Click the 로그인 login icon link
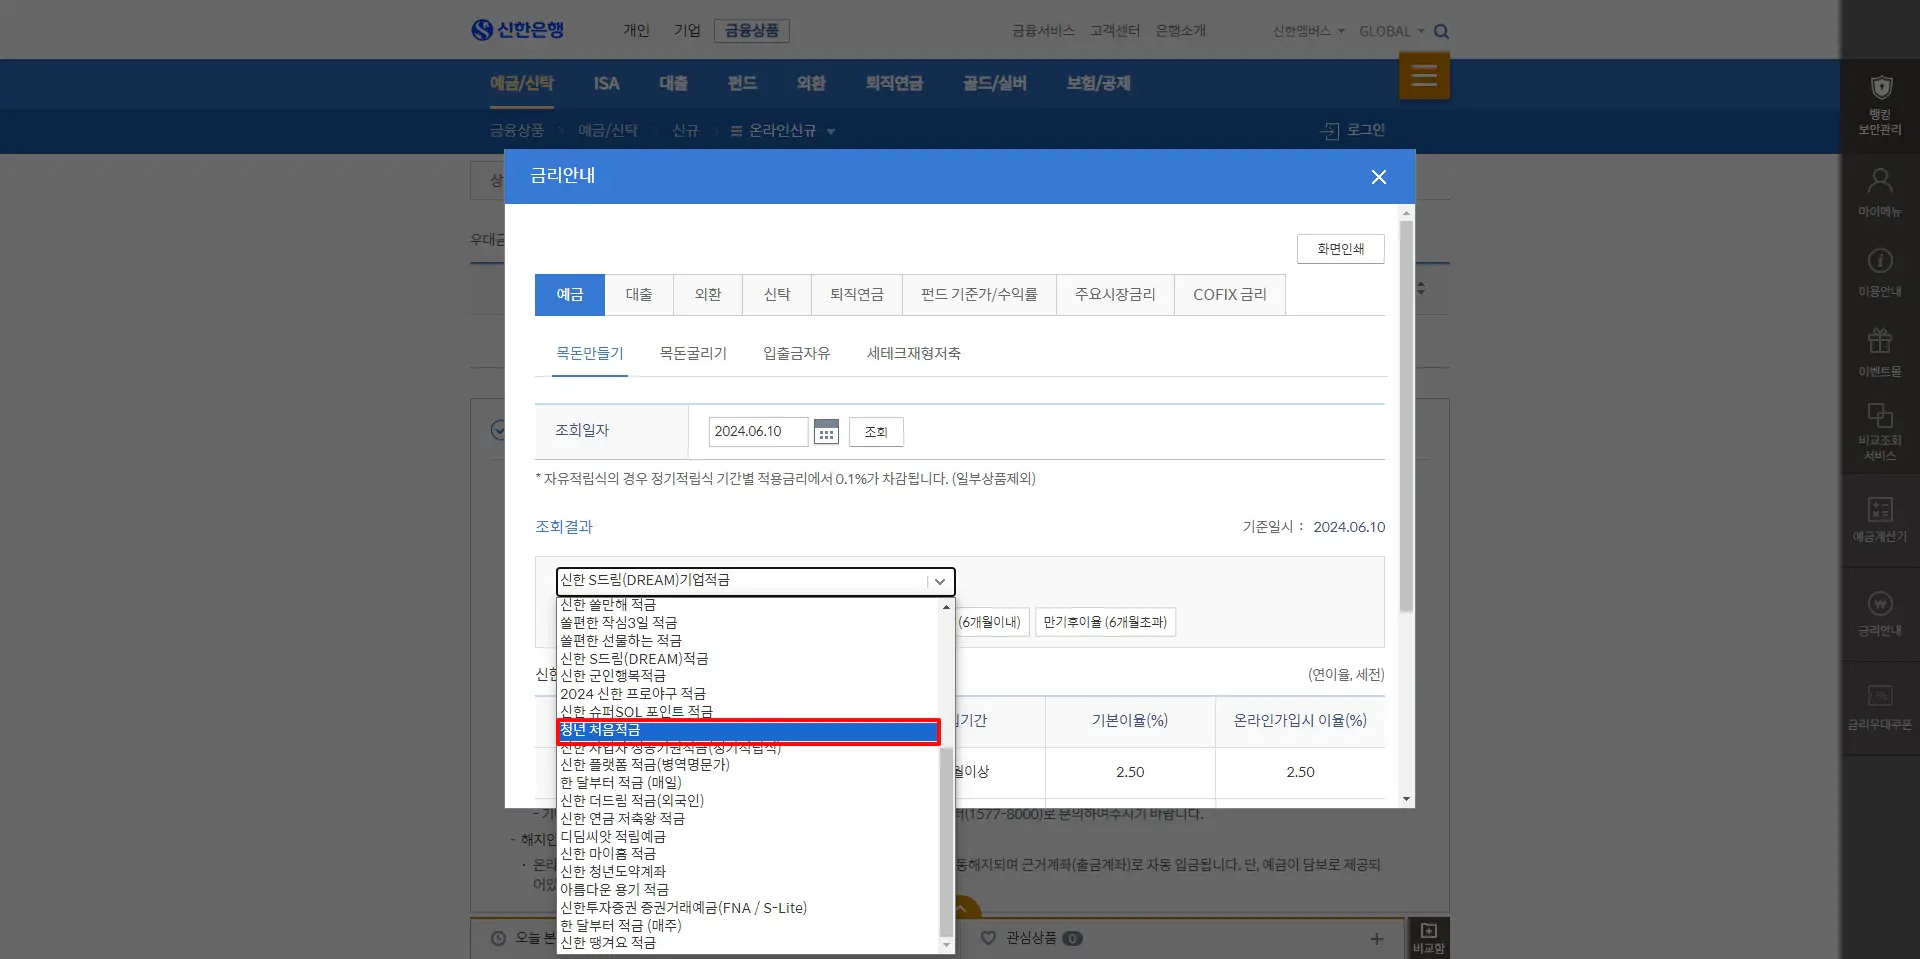This screenshot has width=1920, height=959. point(1353,130)
